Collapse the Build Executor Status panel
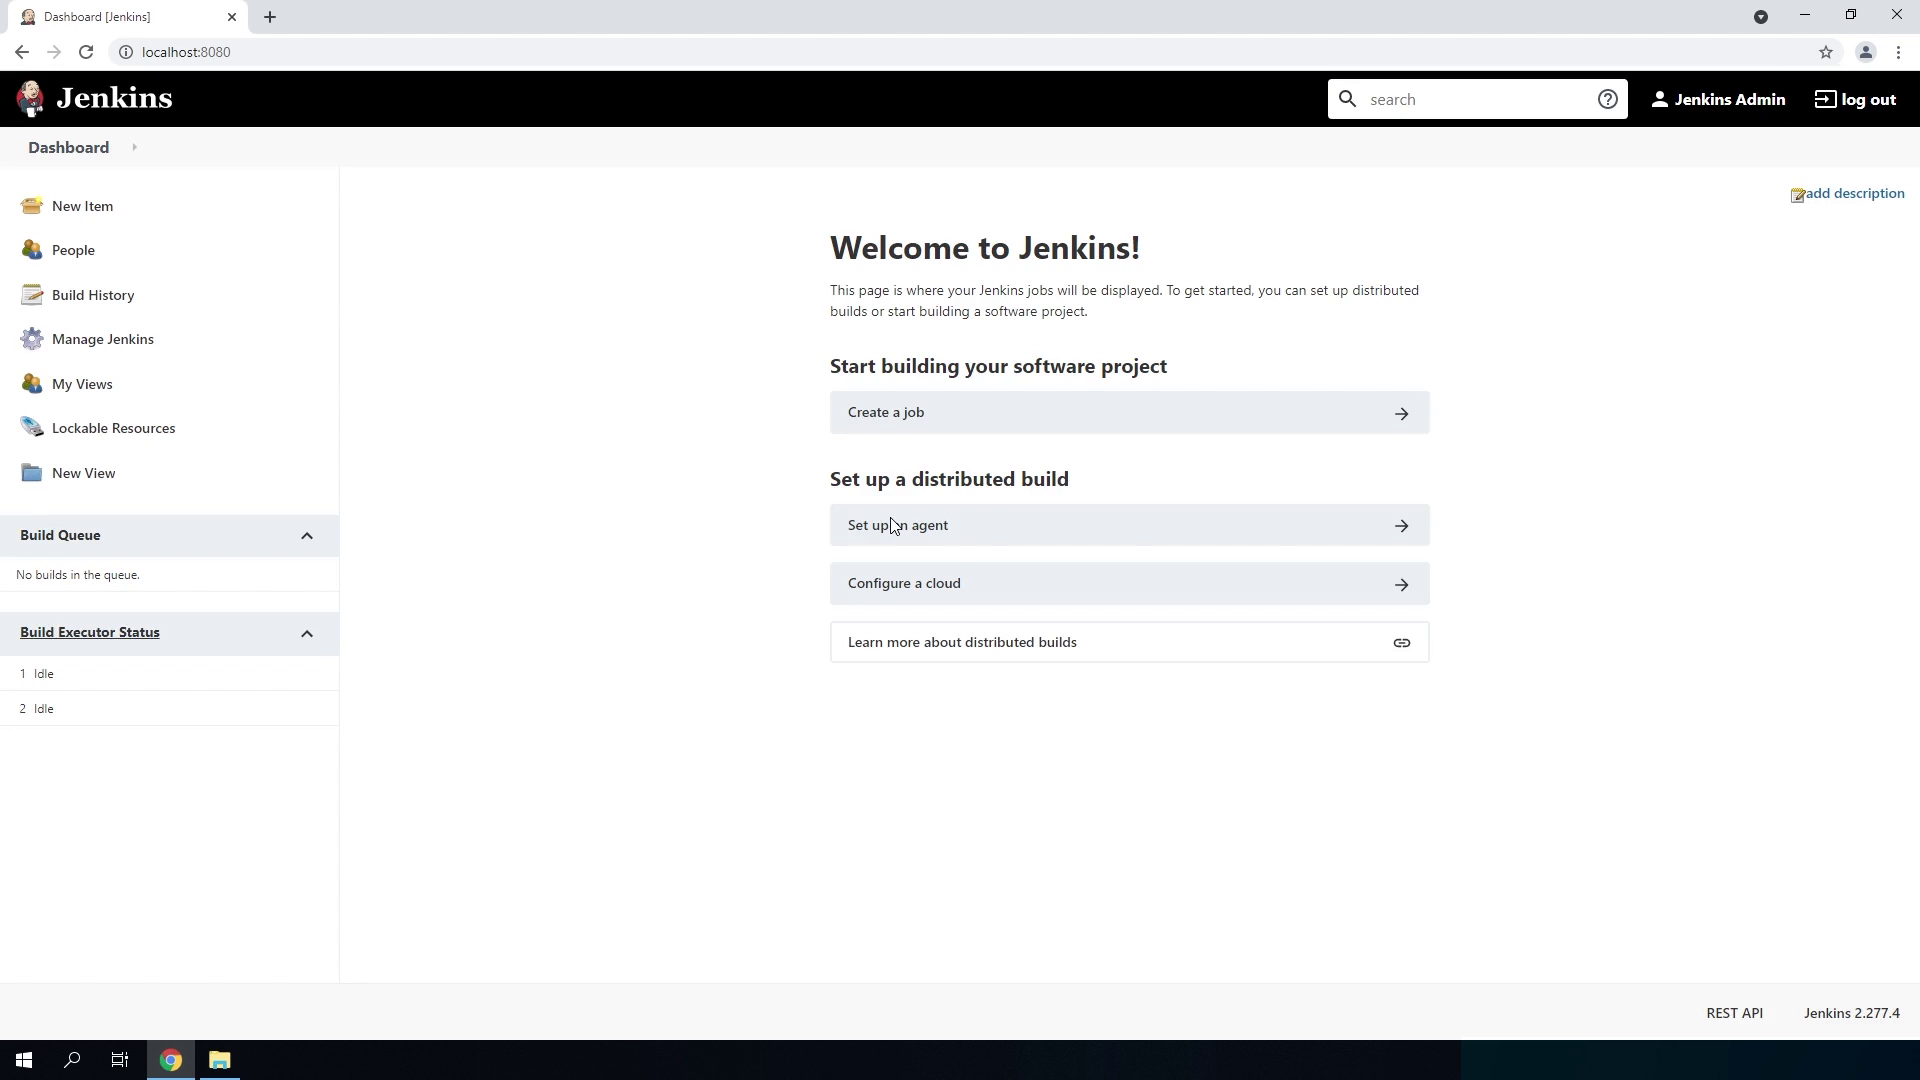 pos(307,634)
